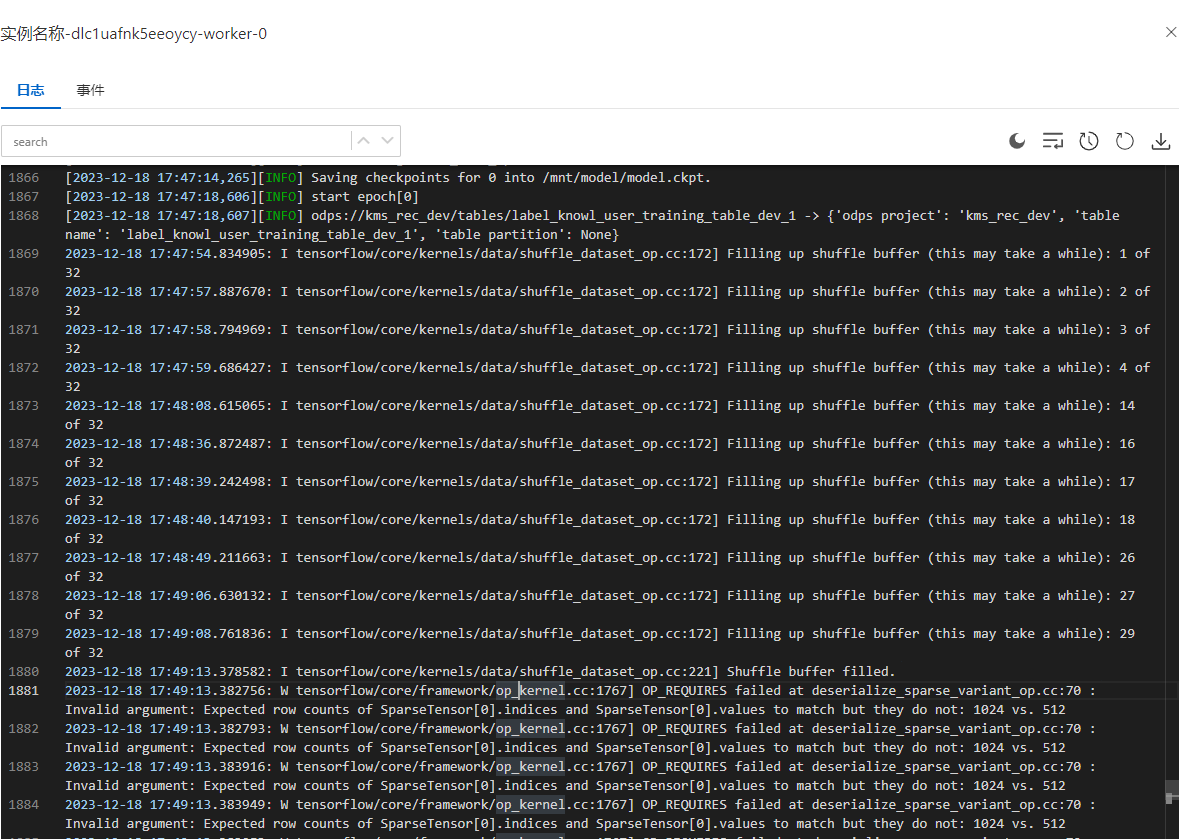Click the 'Shuffle buffer filled.' log message
Screen dimensions: 1179x839
[x=811, y=671]
